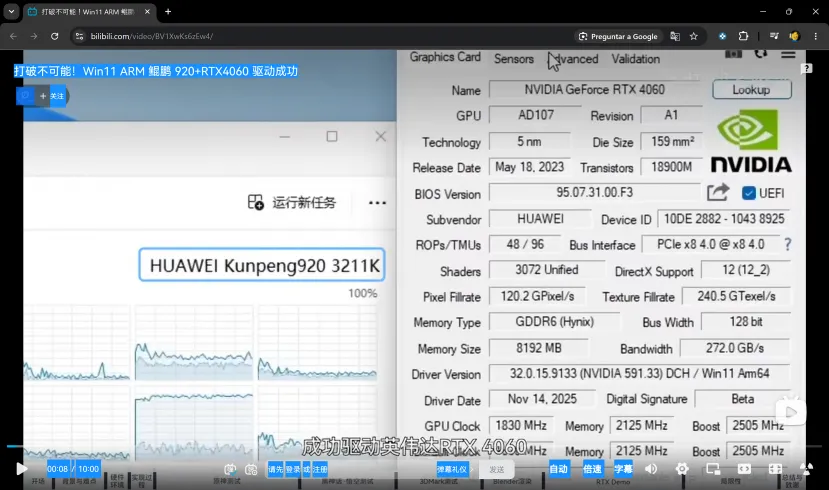Click GPU-Z refresh icon
The height and width of the screenshot is (490, 829).
coord(761,53)
